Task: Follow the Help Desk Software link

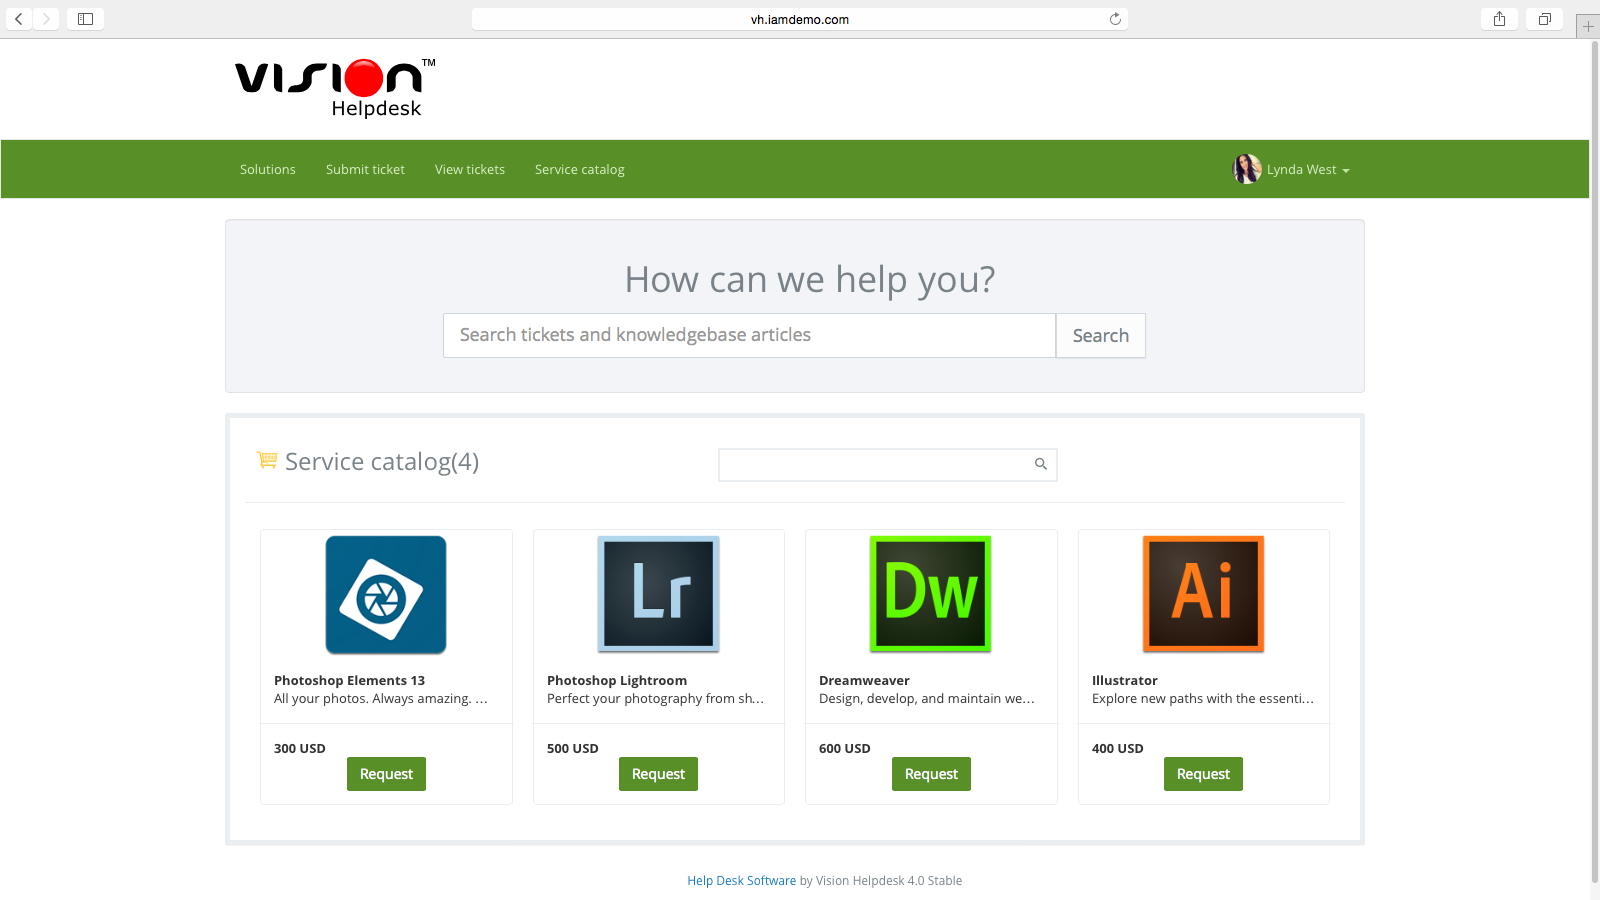Action: point(741,881)
